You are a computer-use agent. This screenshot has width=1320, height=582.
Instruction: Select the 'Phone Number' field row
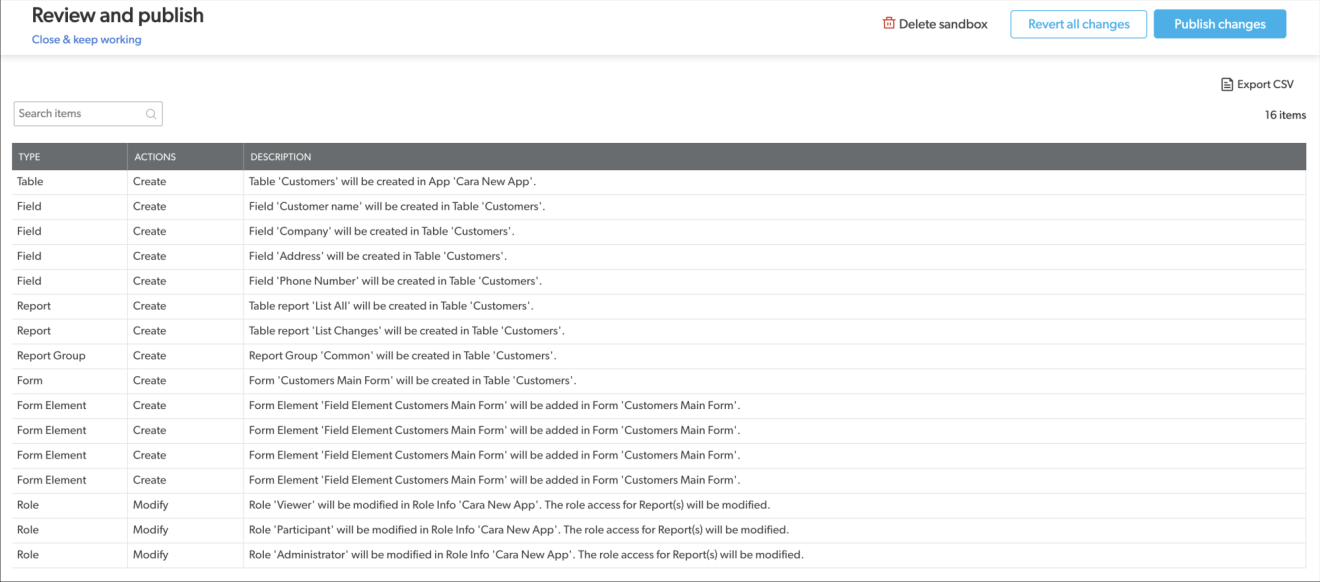(394, 281)
